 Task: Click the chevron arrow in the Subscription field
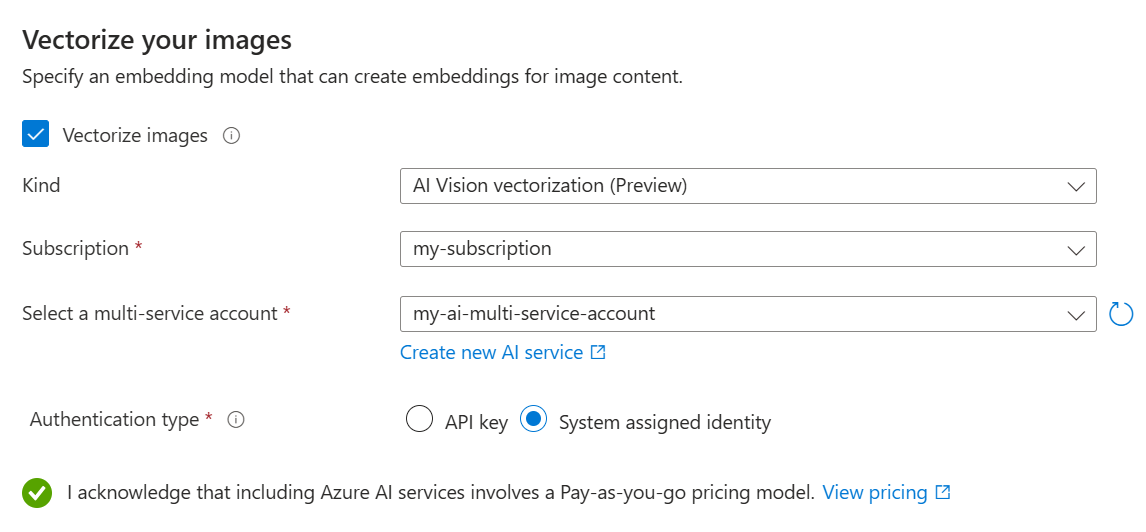(x=1076, y=249)
